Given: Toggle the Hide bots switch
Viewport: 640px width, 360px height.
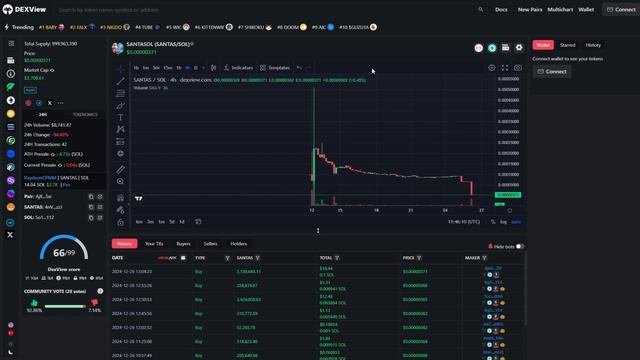Looking at the screenshot, I should (520, 247).
